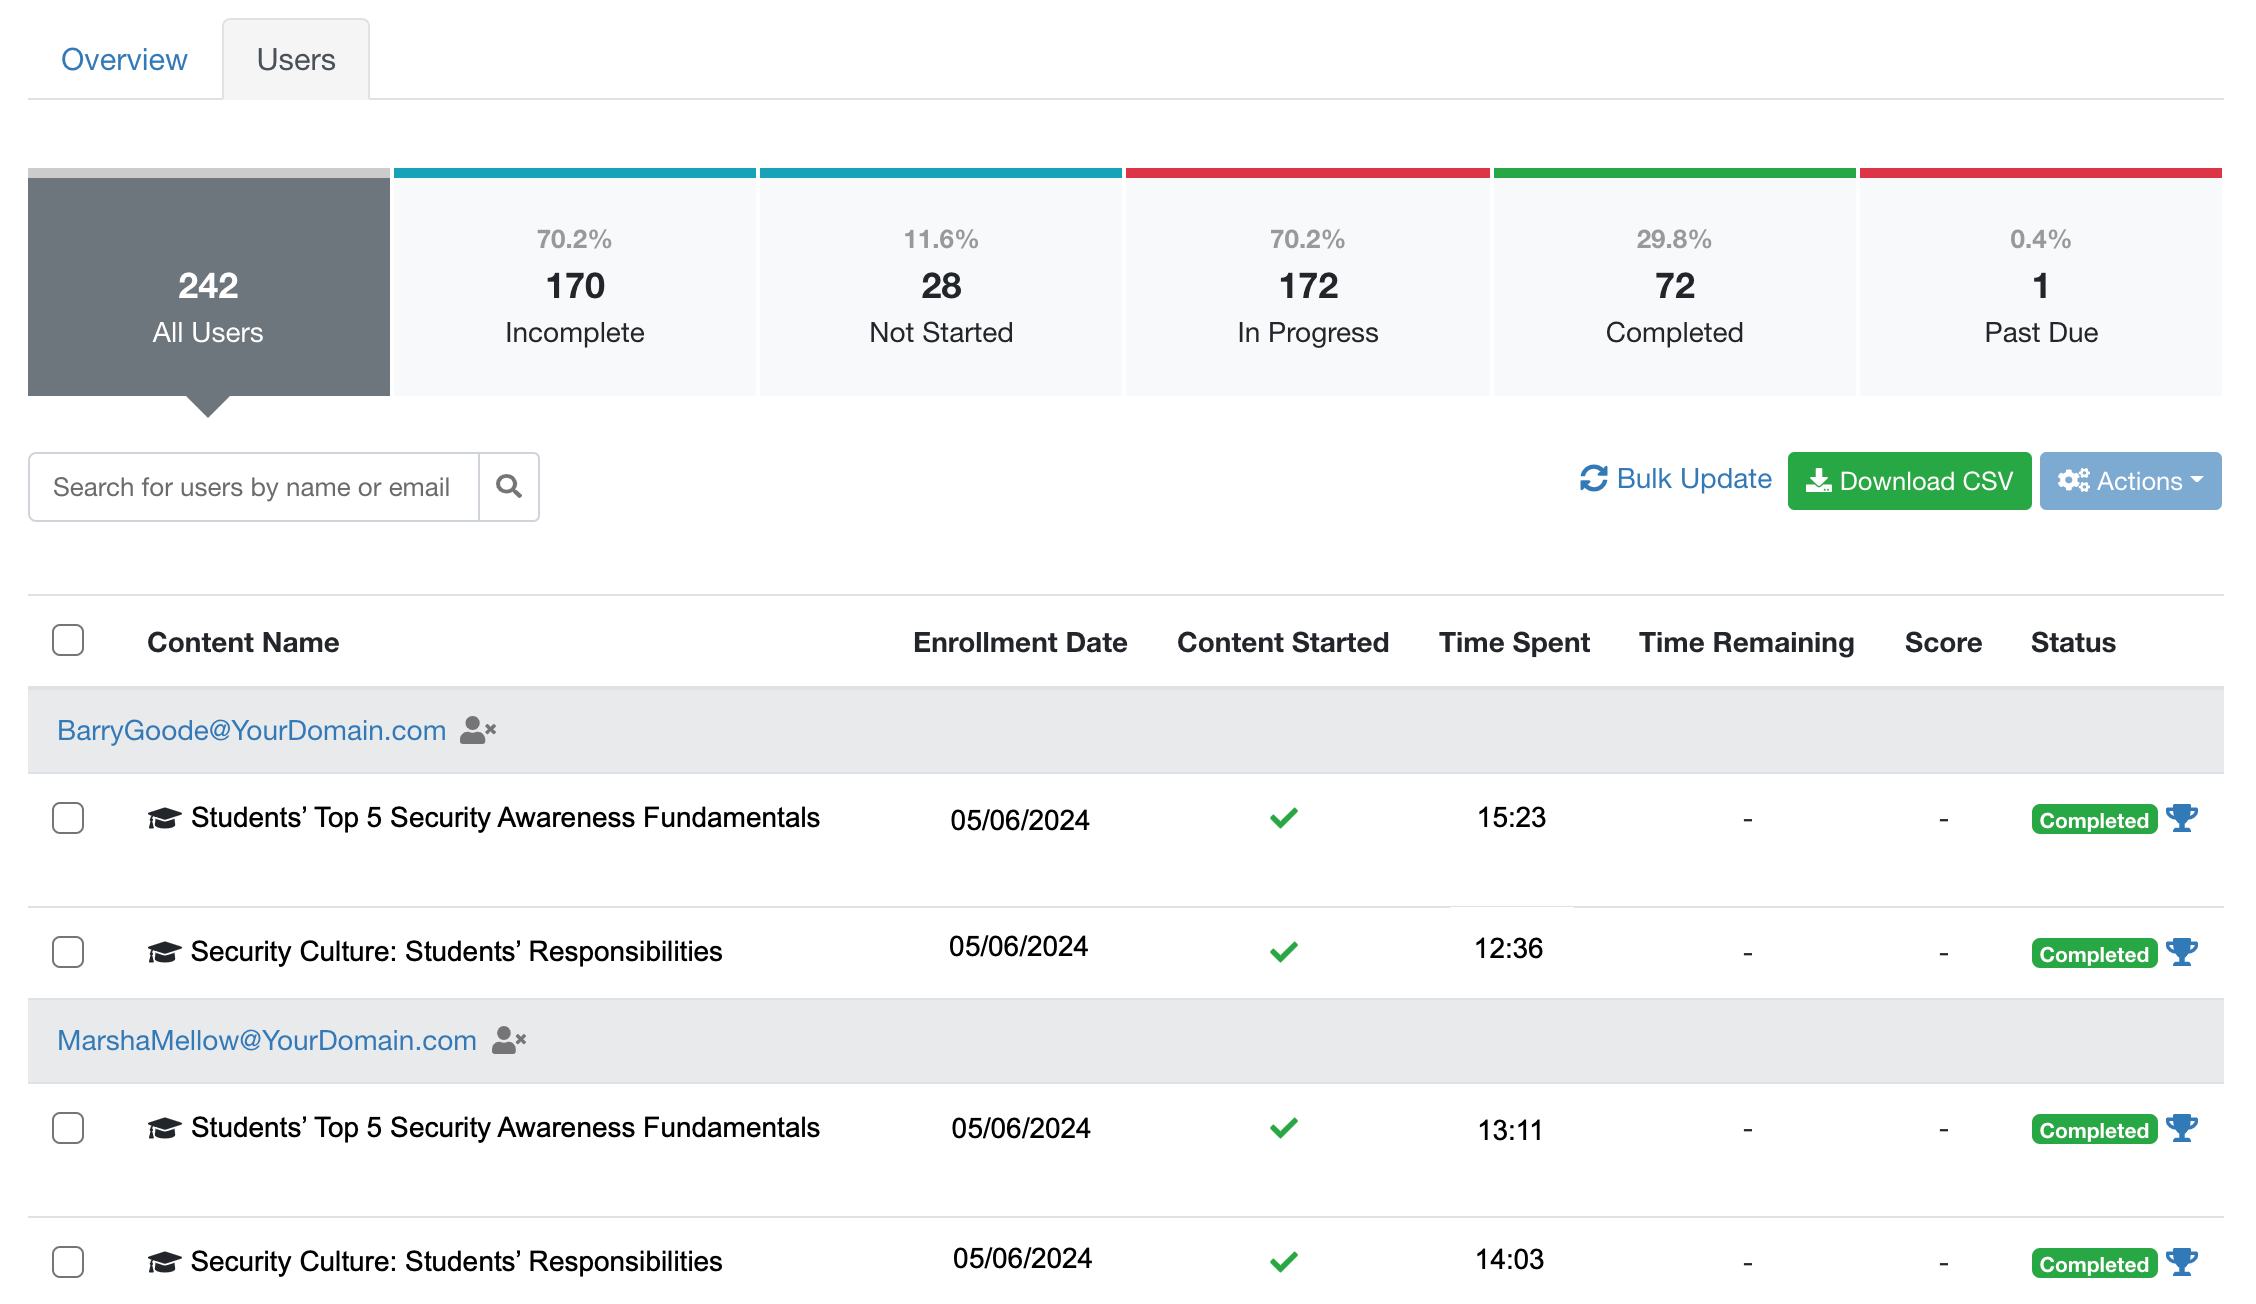Select the Bulk Update refresh icon
The width and height of the screenshot is (2256, 1304).
click(x=1594, y=479)
